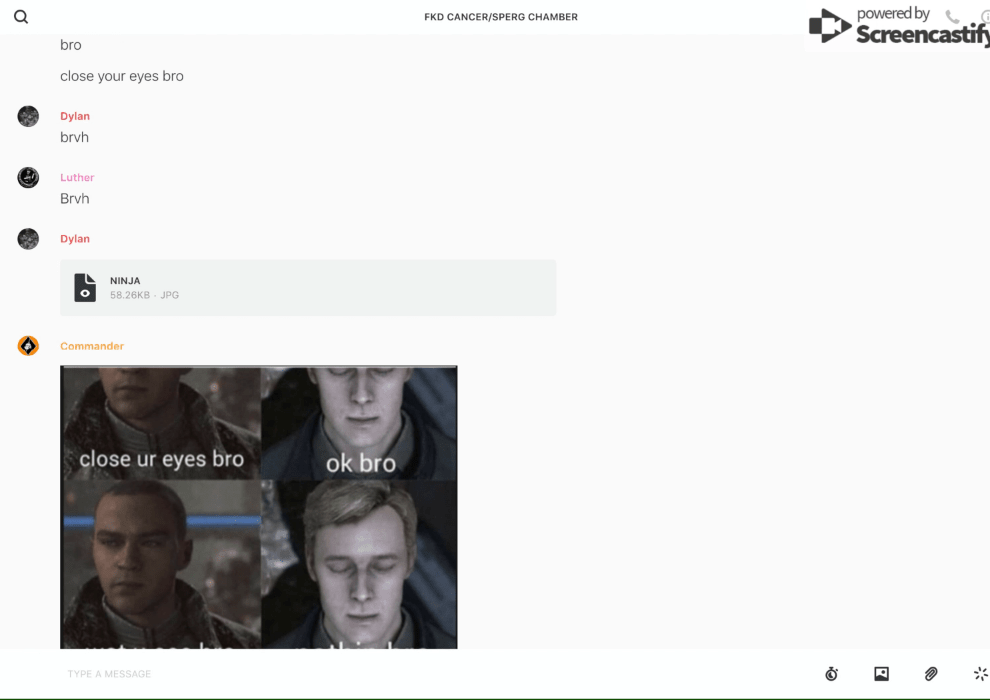
Task: Click the "close your eyes bro" message text
Action: point(122,76)
